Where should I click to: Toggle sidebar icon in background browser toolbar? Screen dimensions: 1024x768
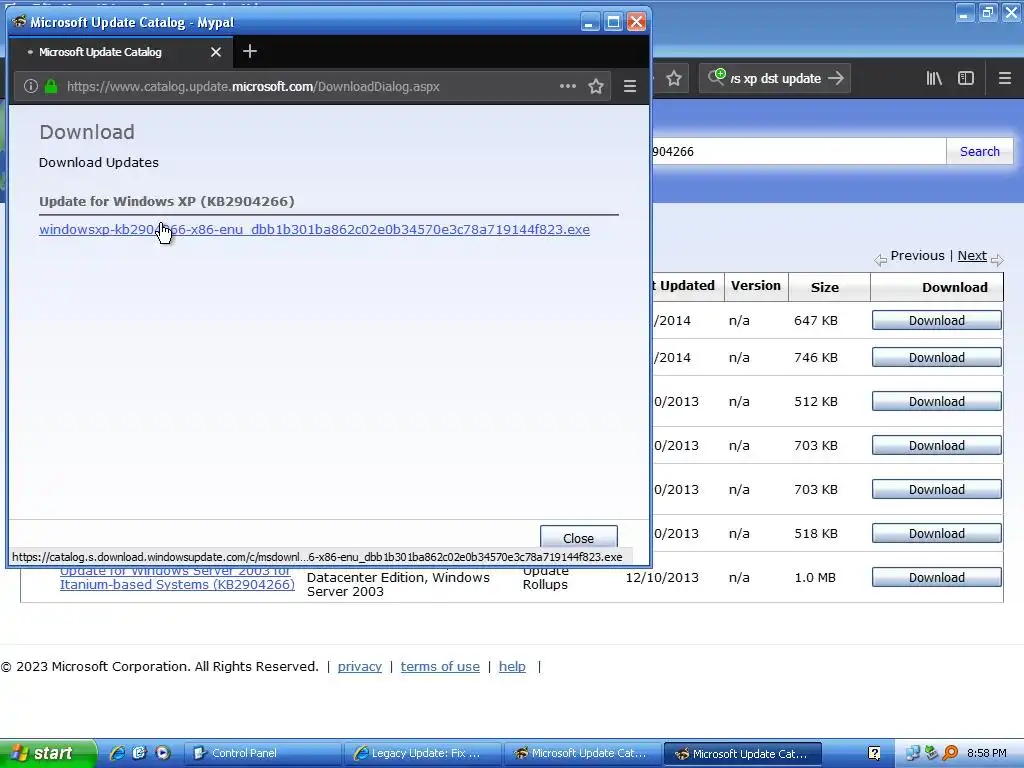pyautogui.click(x=966, y=78)
